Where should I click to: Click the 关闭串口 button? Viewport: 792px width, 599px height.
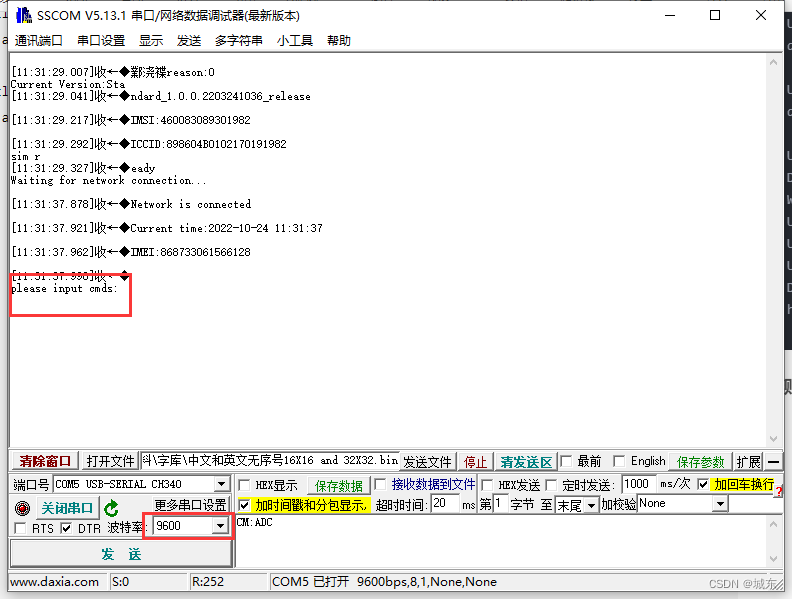[67, 508]
